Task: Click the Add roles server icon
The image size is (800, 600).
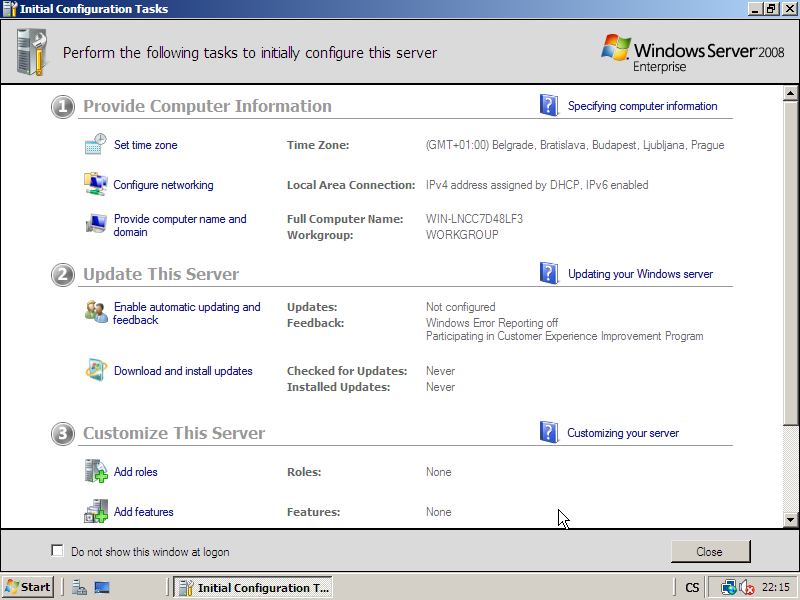Action: [96, 471]
